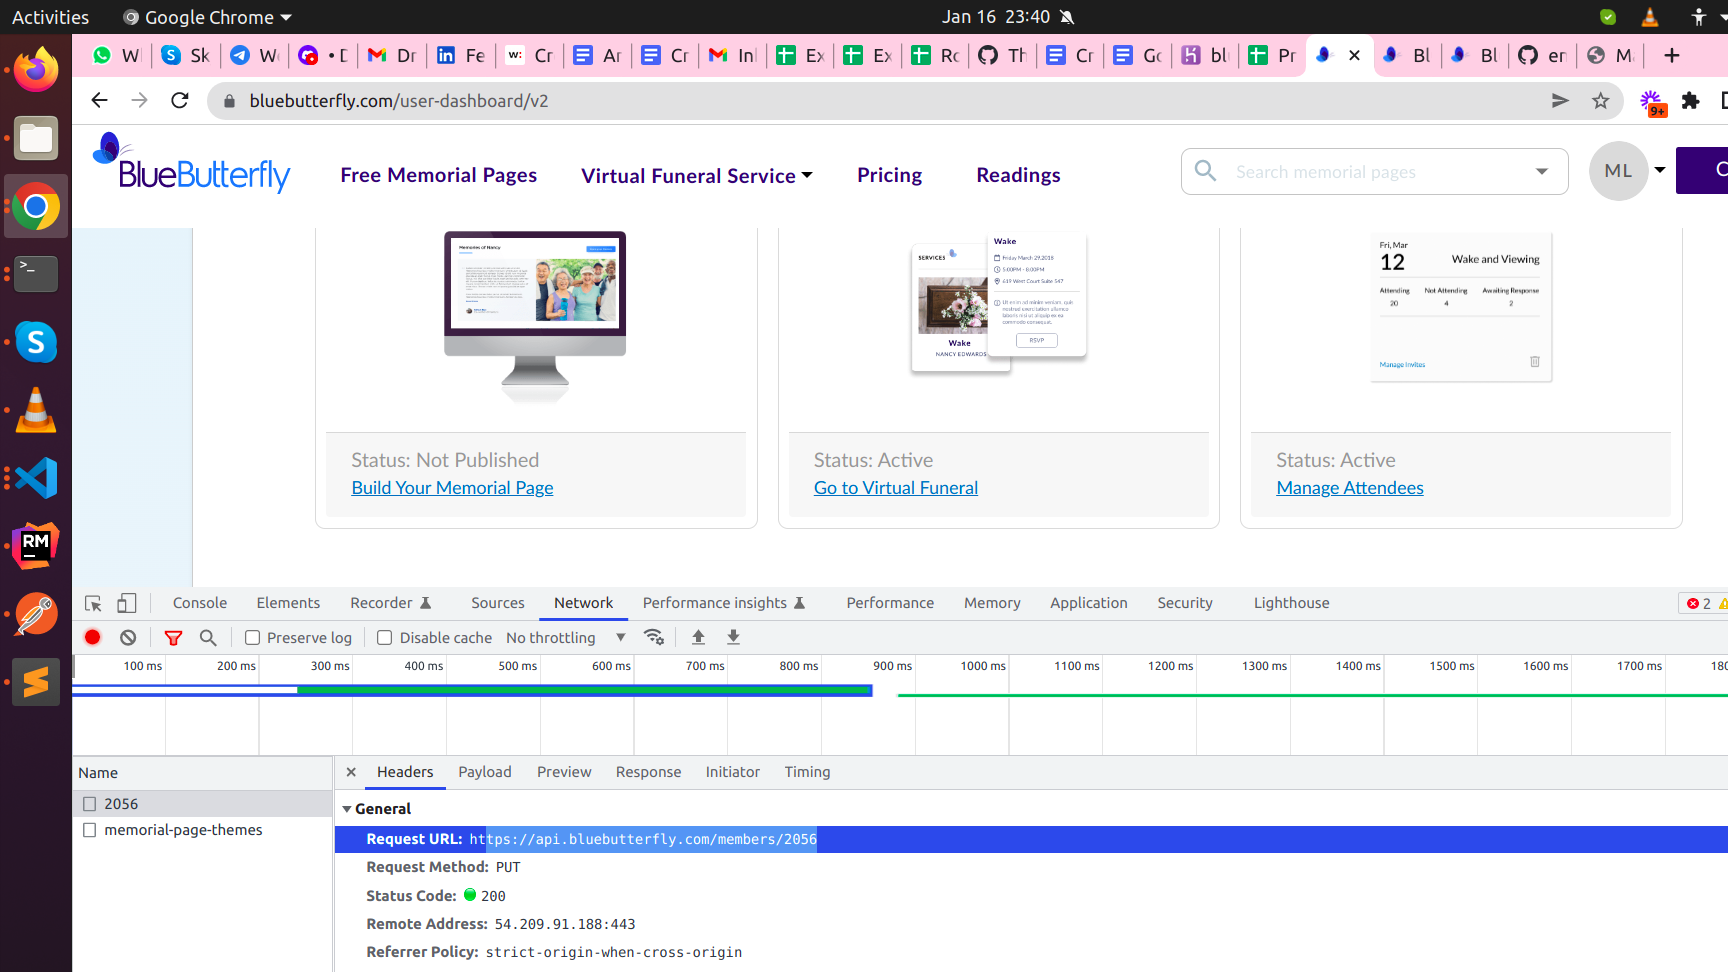Open Sublime Text from the dock
This screenshot has width=1728, height=972.
click(36, 682)
